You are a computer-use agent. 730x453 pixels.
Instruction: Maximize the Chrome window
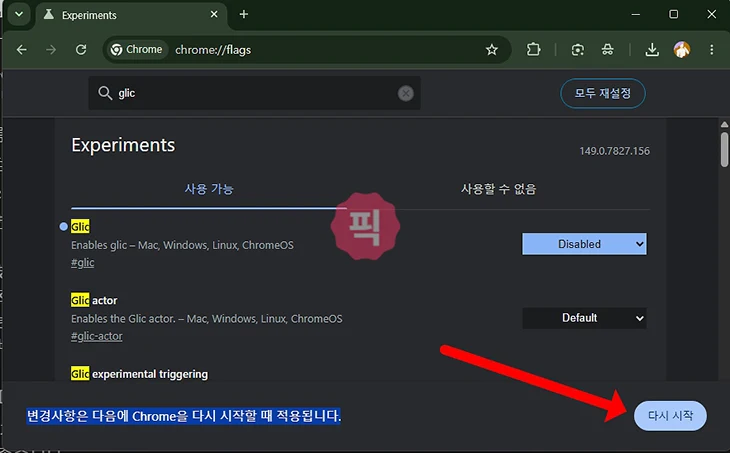(673, 14)
